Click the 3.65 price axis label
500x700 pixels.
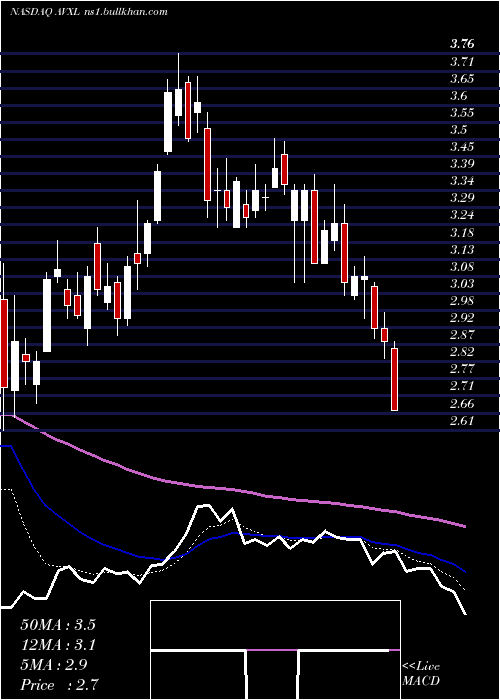462,79
